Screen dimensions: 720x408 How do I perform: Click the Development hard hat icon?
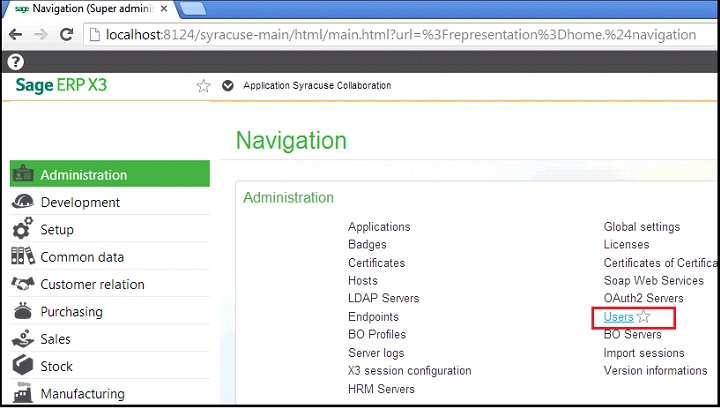coord(23,201)
